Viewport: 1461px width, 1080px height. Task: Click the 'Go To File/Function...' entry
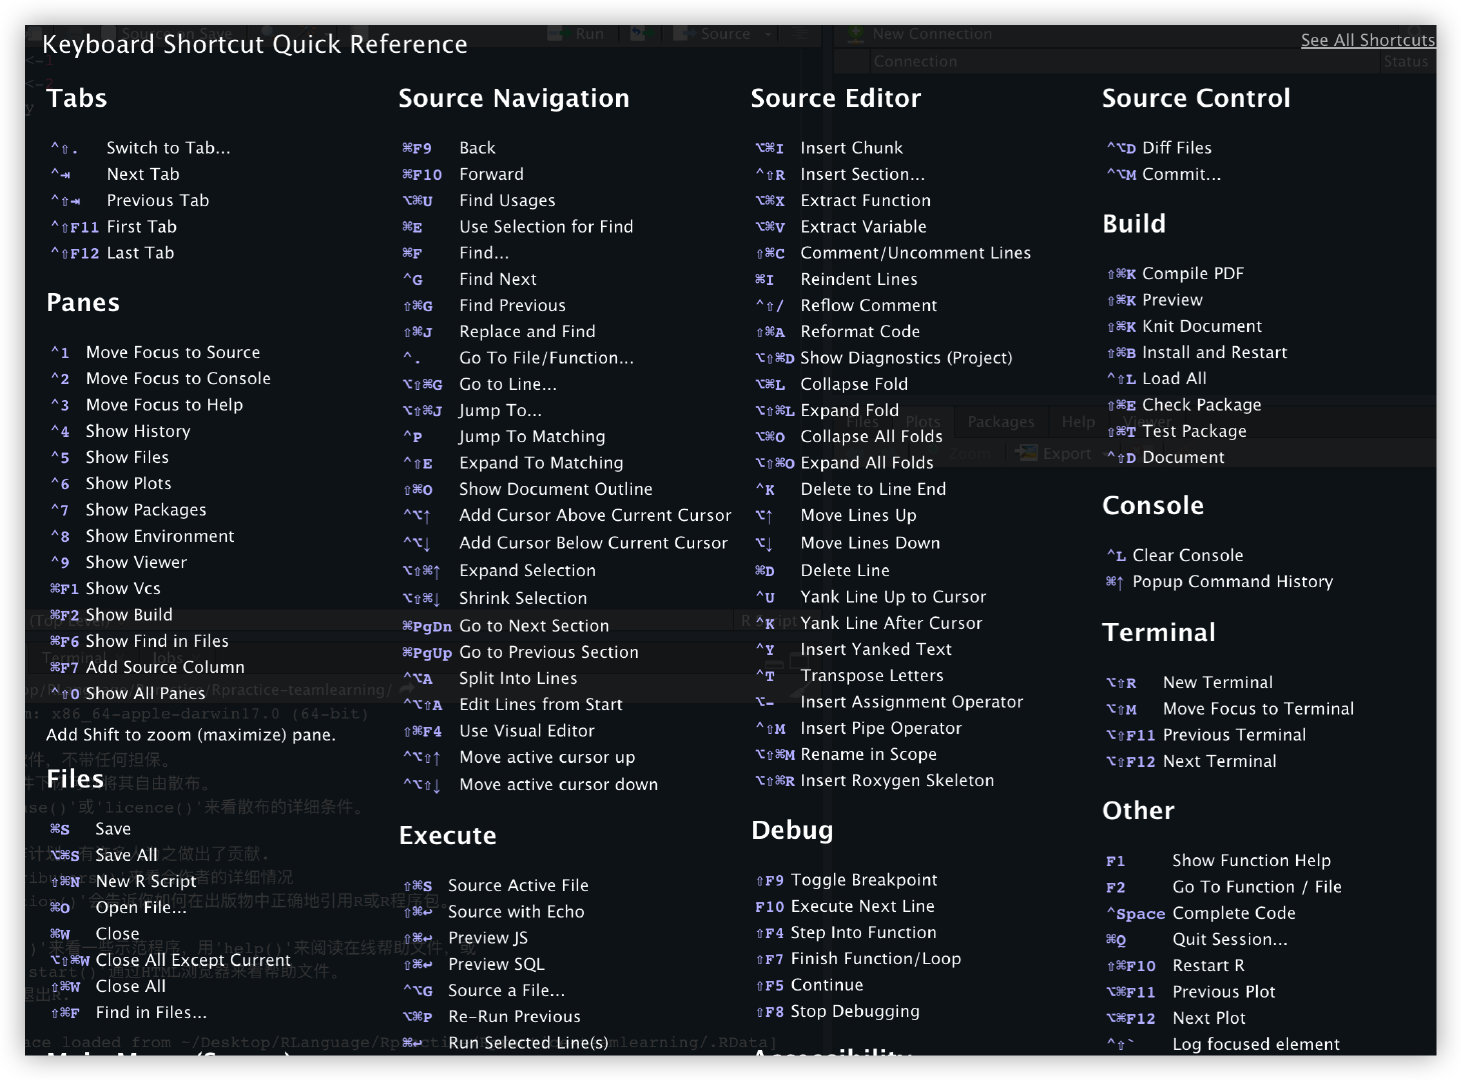coord(518,358)
